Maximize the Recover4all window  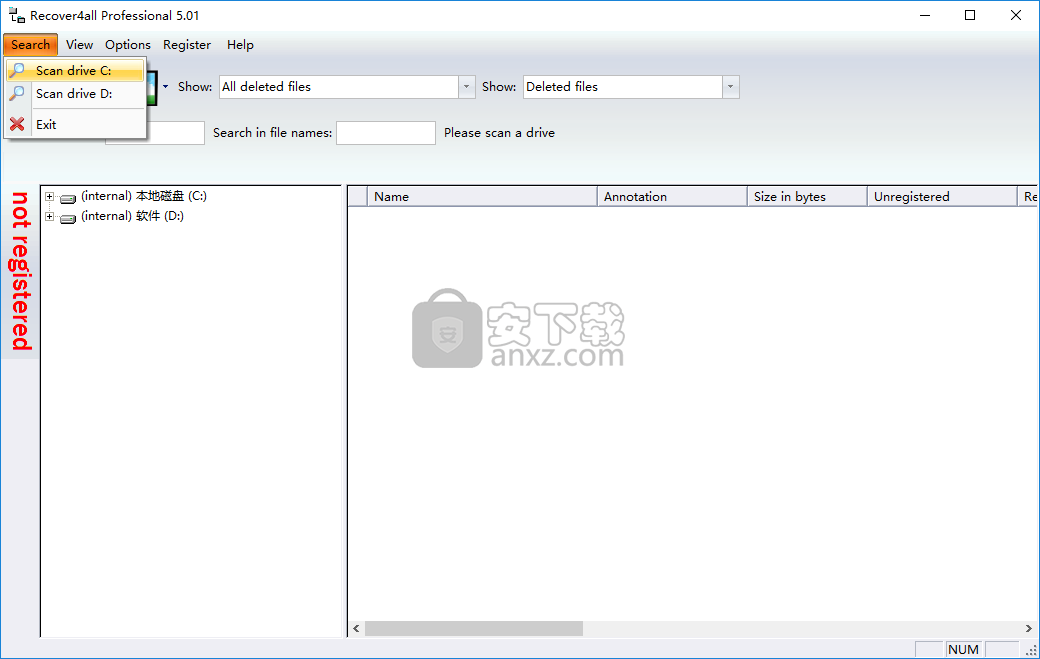click(x=970, y=15)
